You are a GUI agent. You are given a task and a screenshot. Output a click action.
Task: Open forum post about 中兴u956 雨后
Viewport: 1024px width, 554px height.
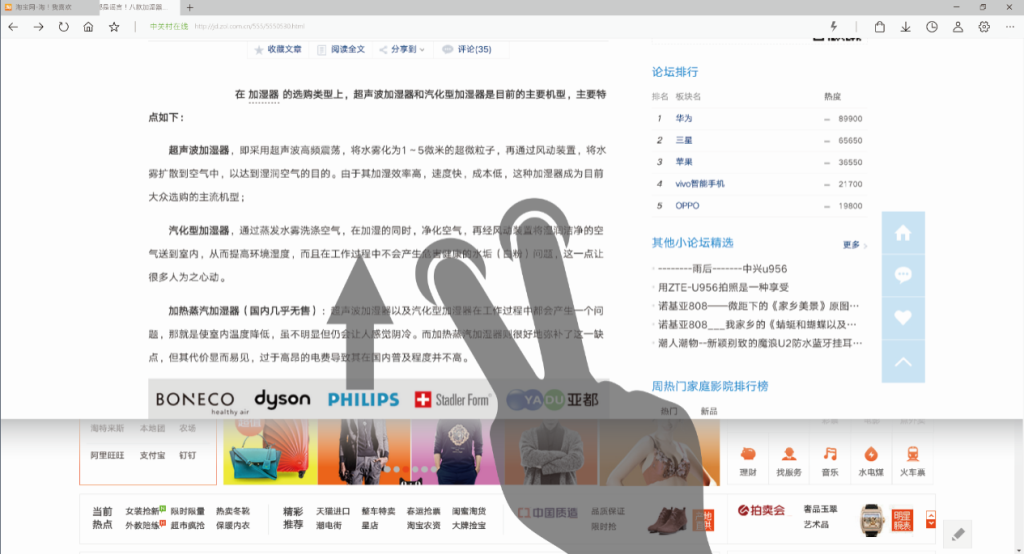tap(722, 269)
